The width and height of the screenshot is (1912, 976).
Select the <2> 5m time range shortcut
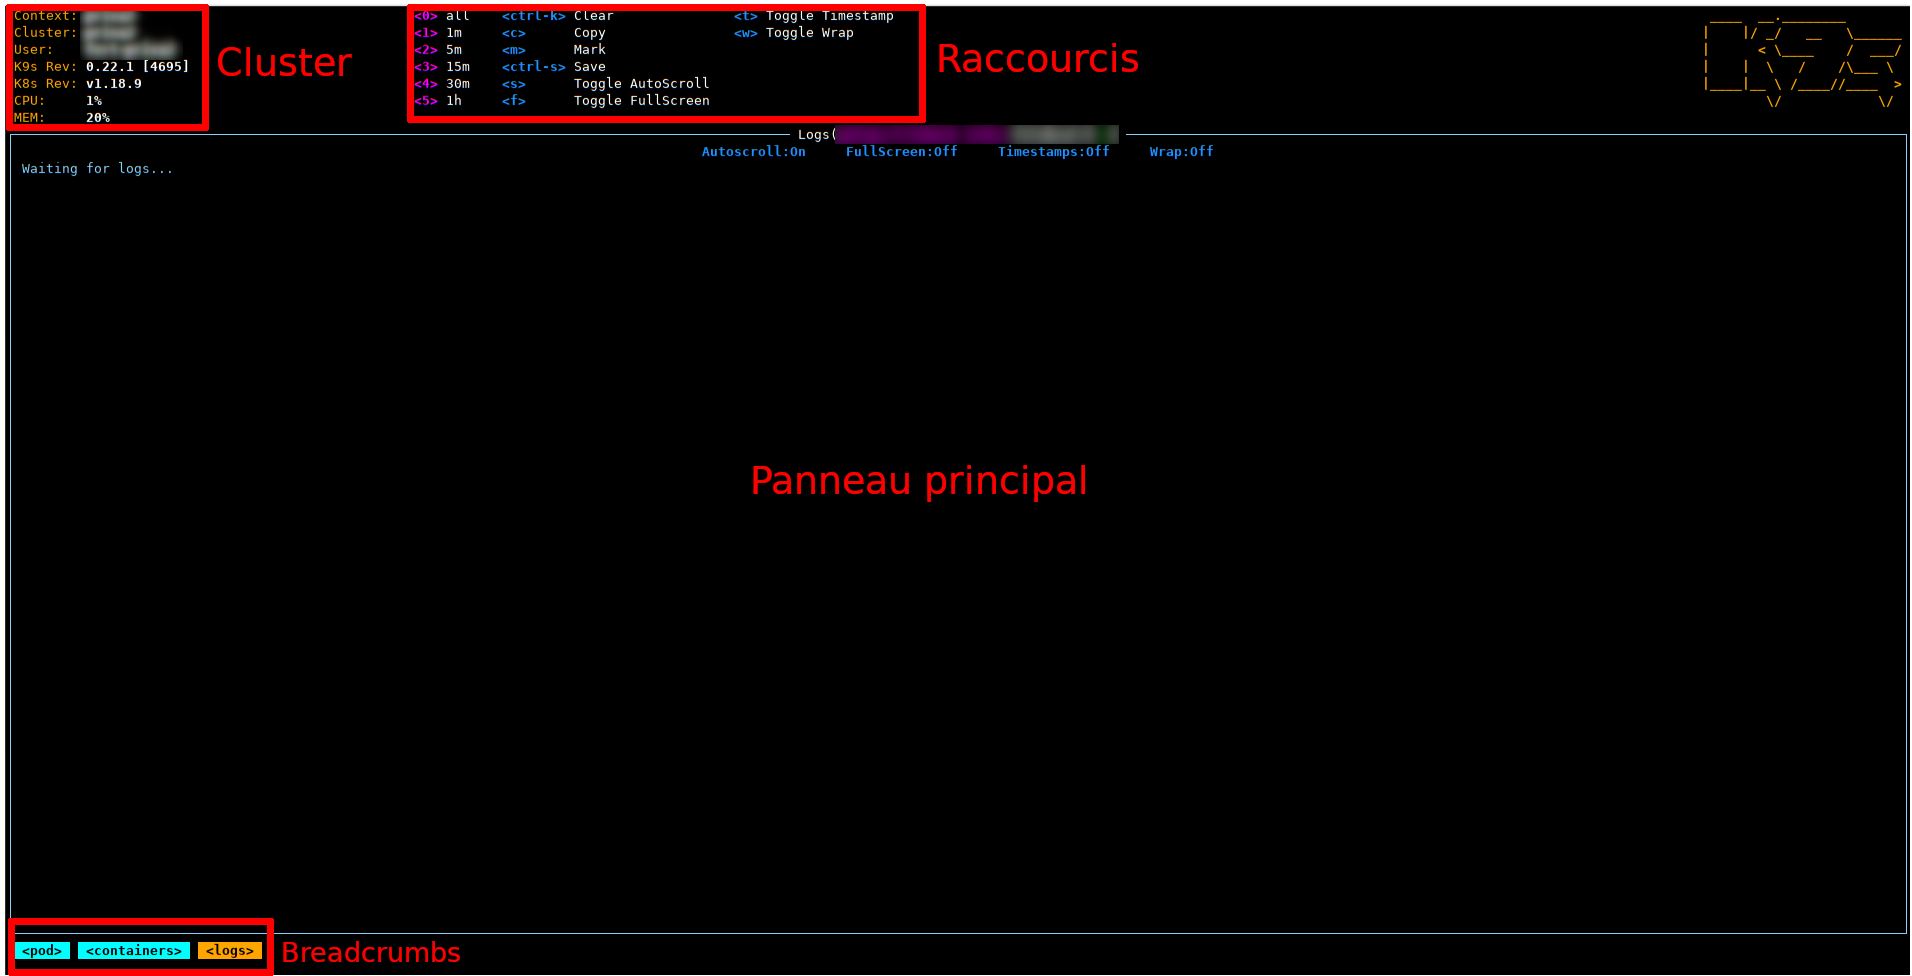(438, 50)
